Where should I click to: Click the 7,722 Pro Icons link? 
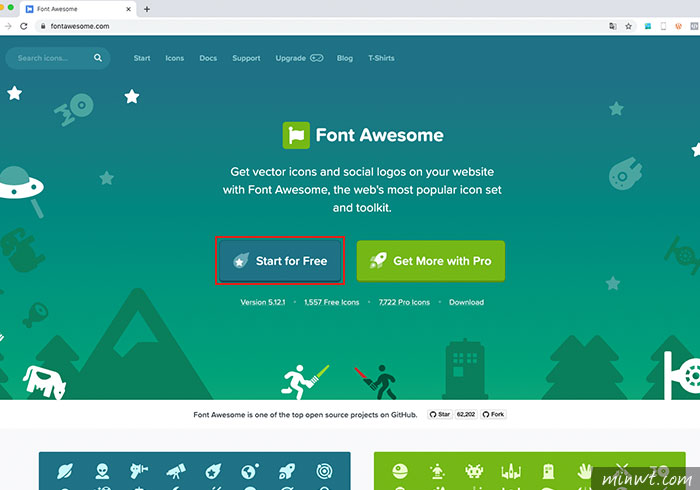coord(404,302)
